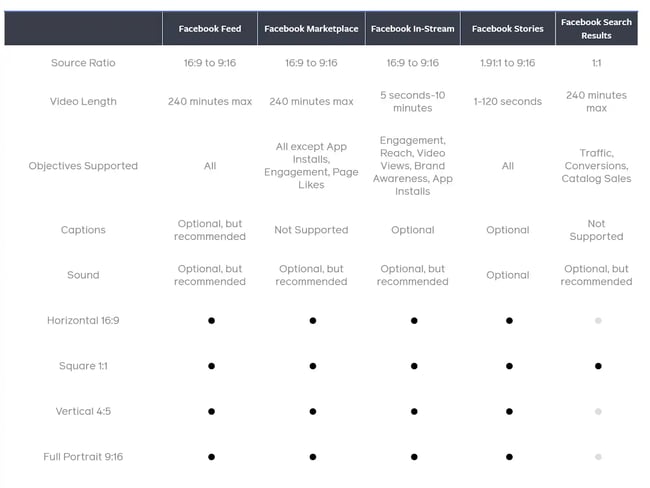The image size is (650, 488).
Task: Click the 'Not Supported' captions cell under Marketplace
Action: (311, 230)
